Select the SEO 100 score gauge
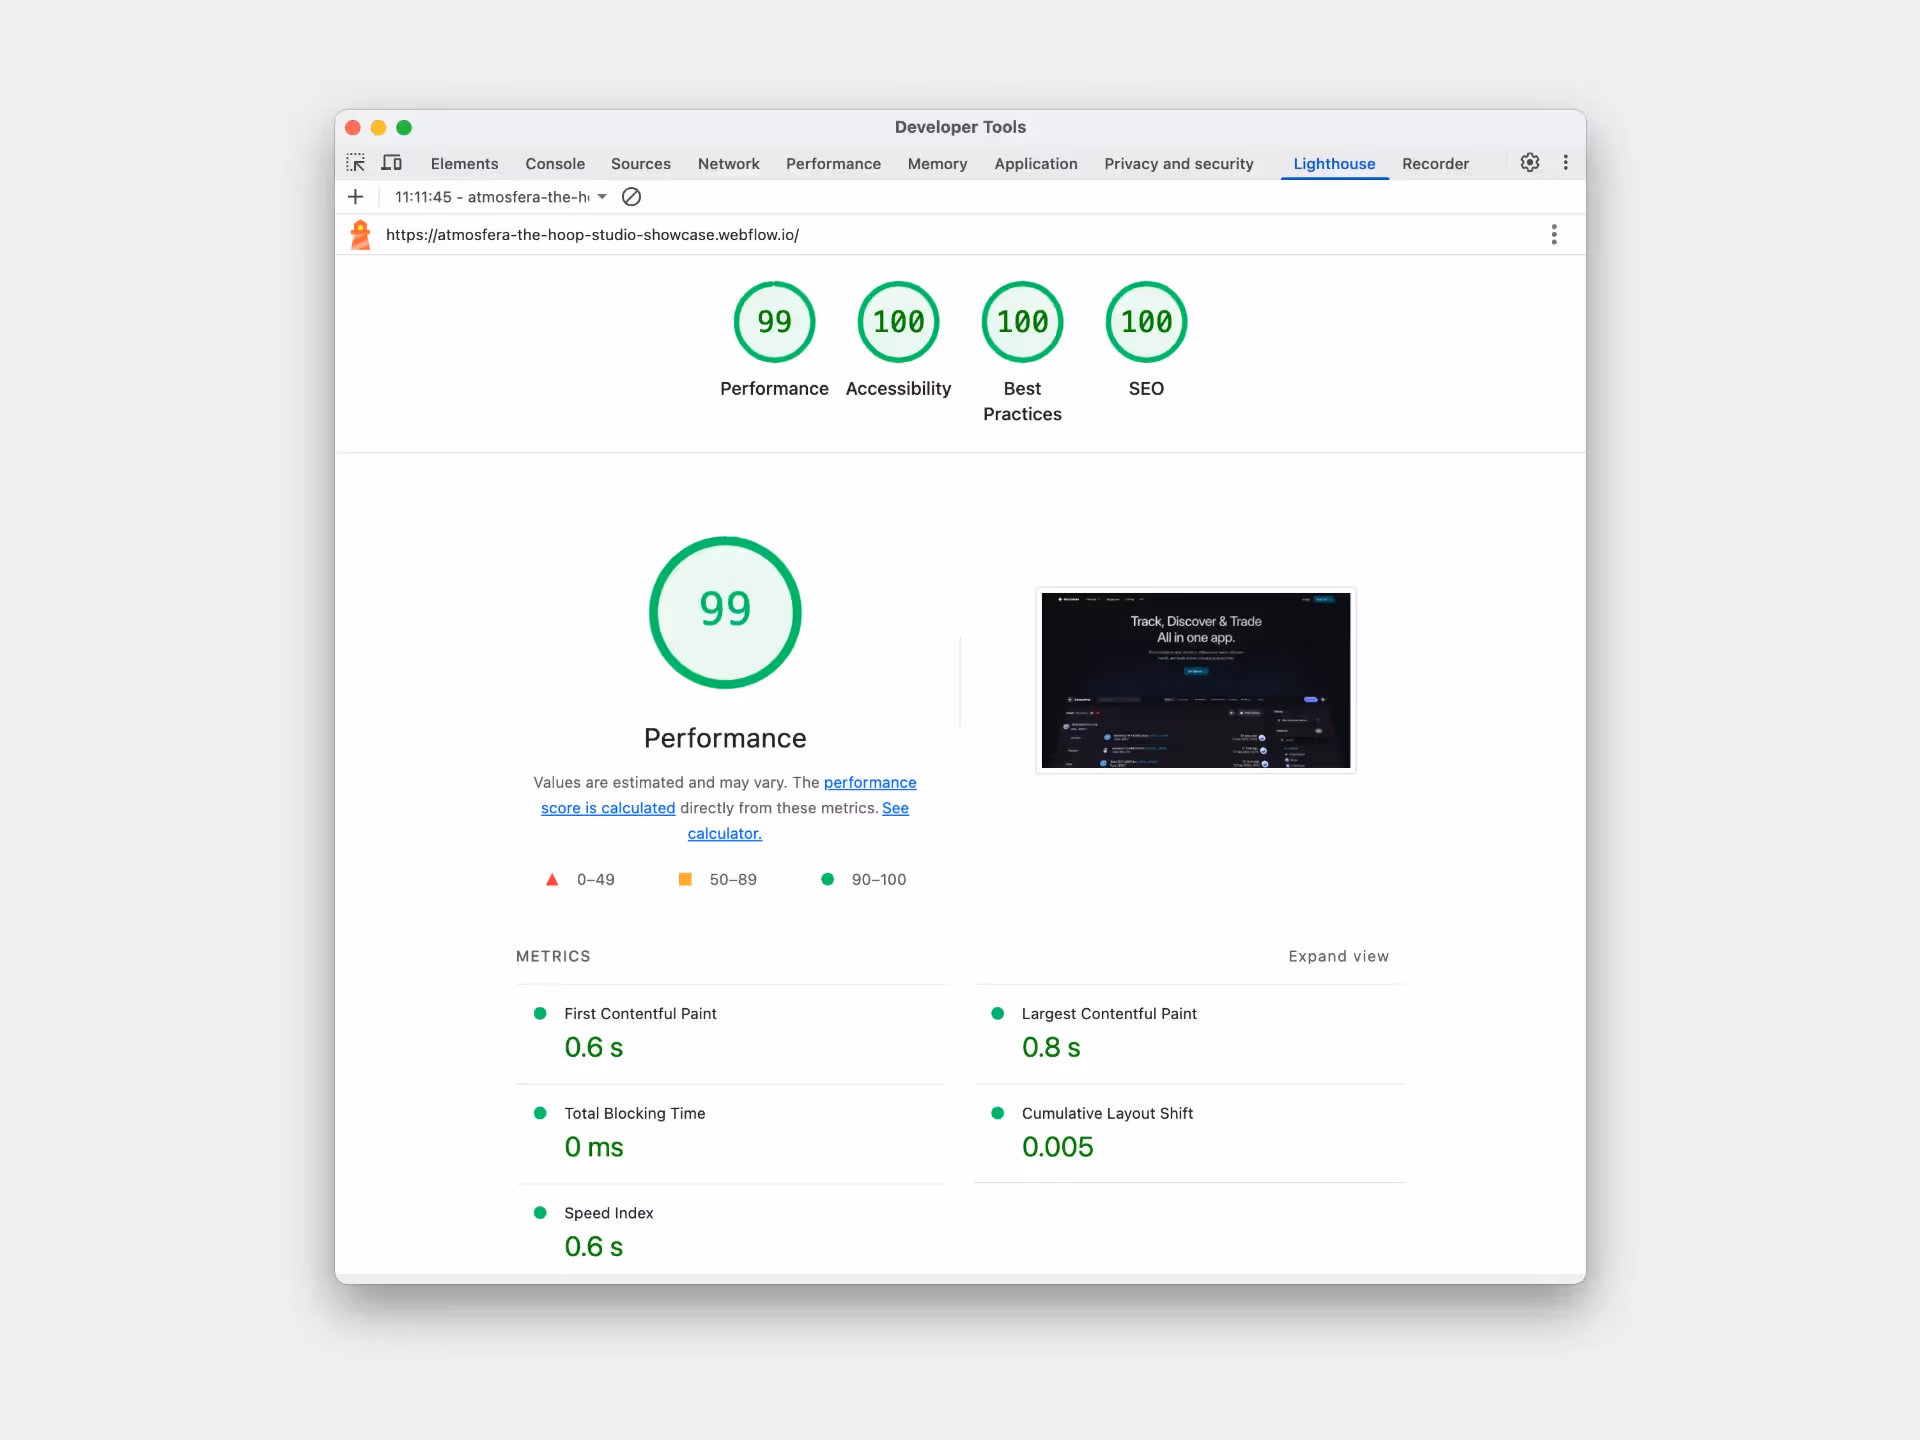Screen dimensions: 1920x1440 point(1146,322)
